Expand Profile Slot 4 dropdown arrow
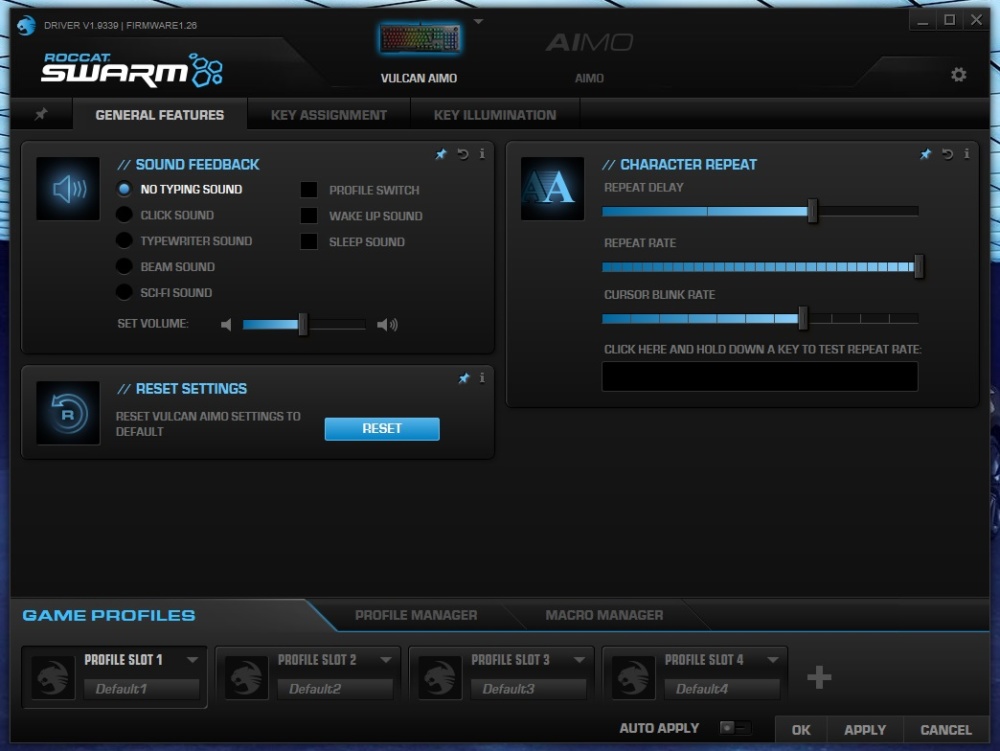 pos(773,660)
